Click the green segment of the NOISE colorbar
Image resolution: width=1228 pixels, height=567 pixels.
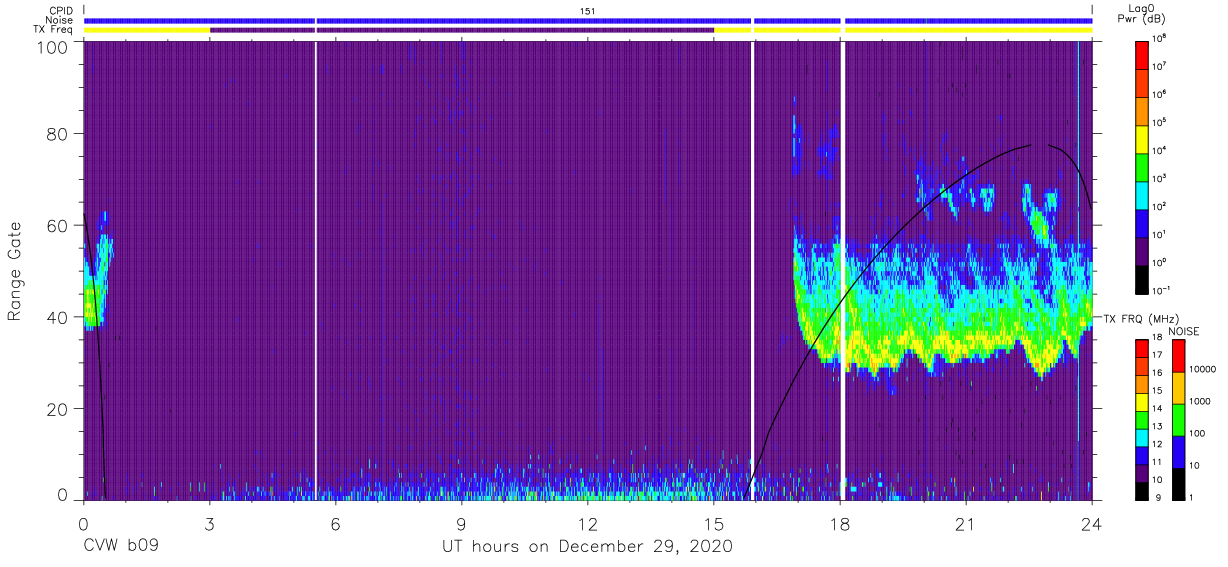[x=1177, y=420]
